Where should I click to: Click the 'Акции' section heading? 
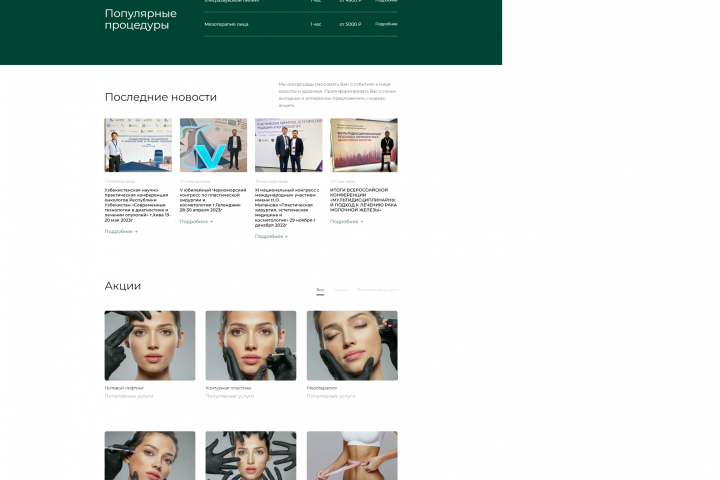pyautogui.click(x=123, y=286)
